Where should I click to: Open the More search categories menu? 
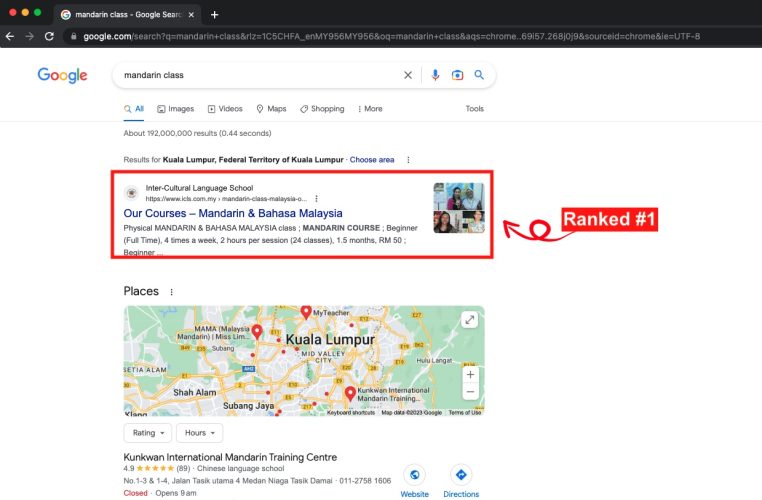click(x=370, y=109)
